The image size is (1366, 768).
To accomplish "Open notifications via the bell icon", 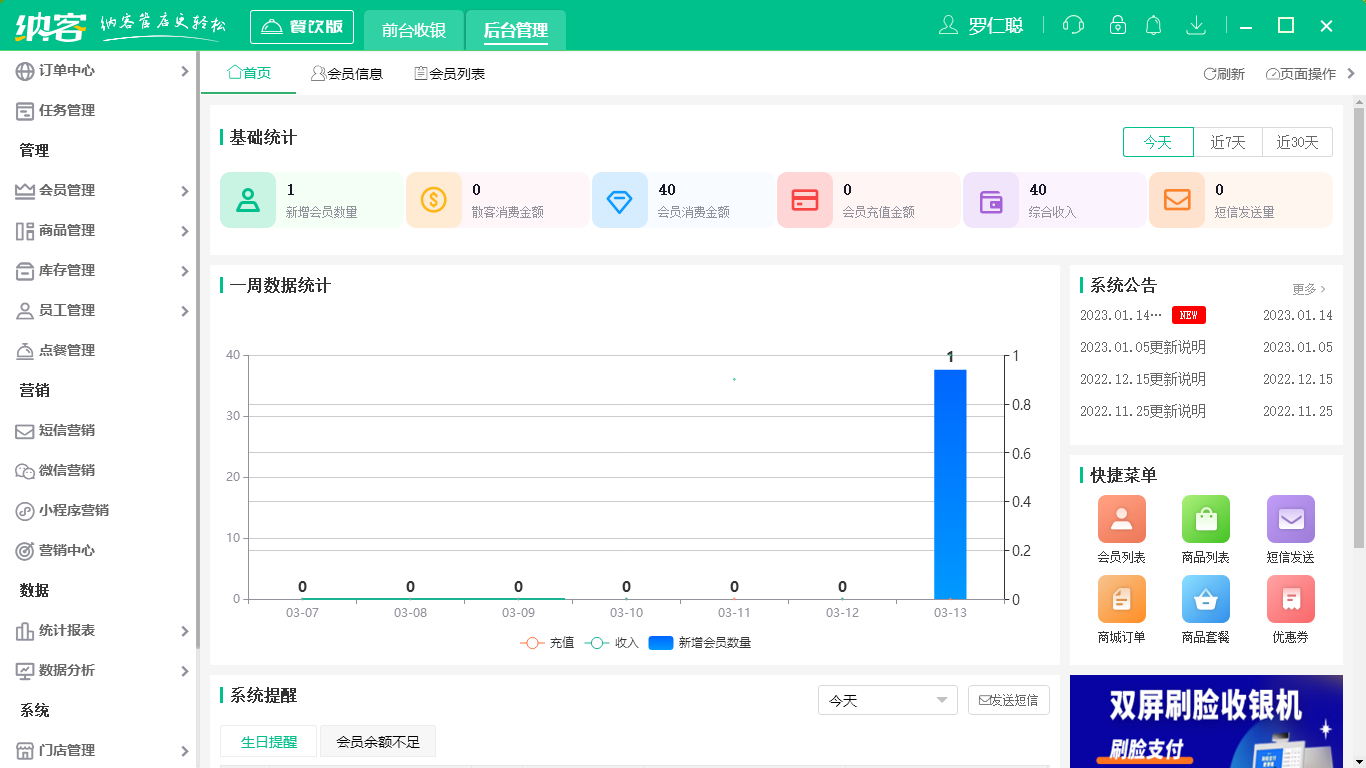I will 1154,24.
